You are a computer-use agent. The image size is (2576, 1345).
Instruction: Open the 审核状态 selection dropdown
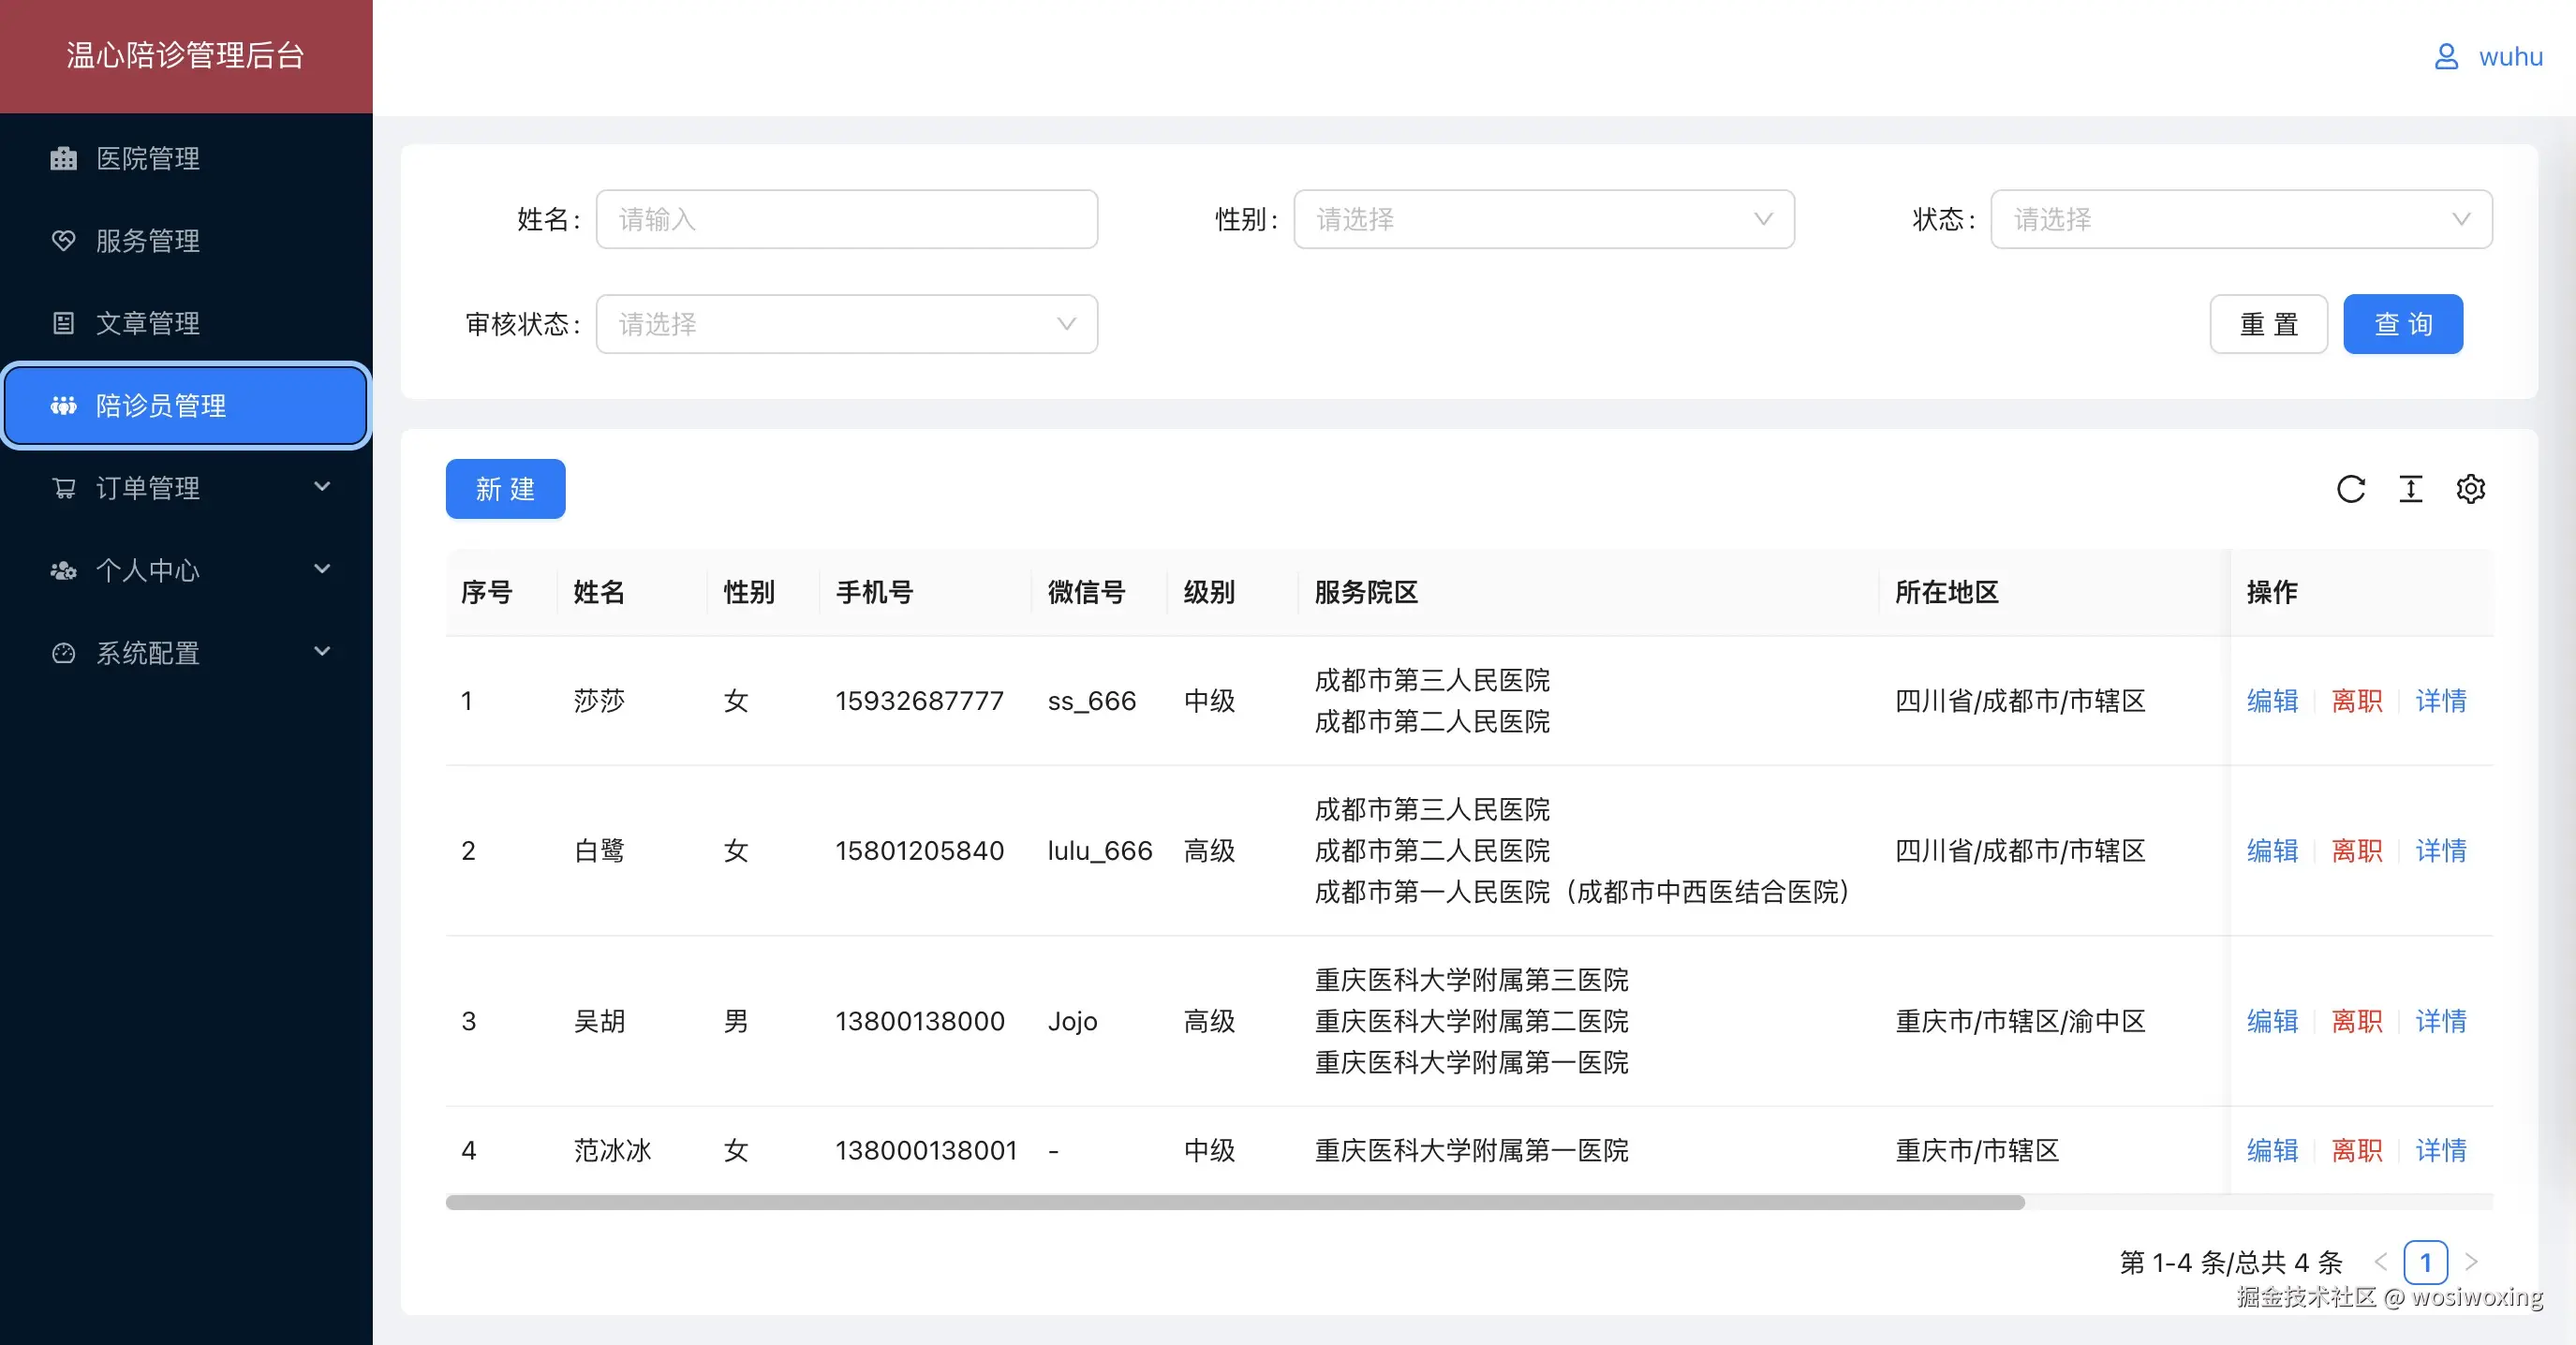point(846,324)
